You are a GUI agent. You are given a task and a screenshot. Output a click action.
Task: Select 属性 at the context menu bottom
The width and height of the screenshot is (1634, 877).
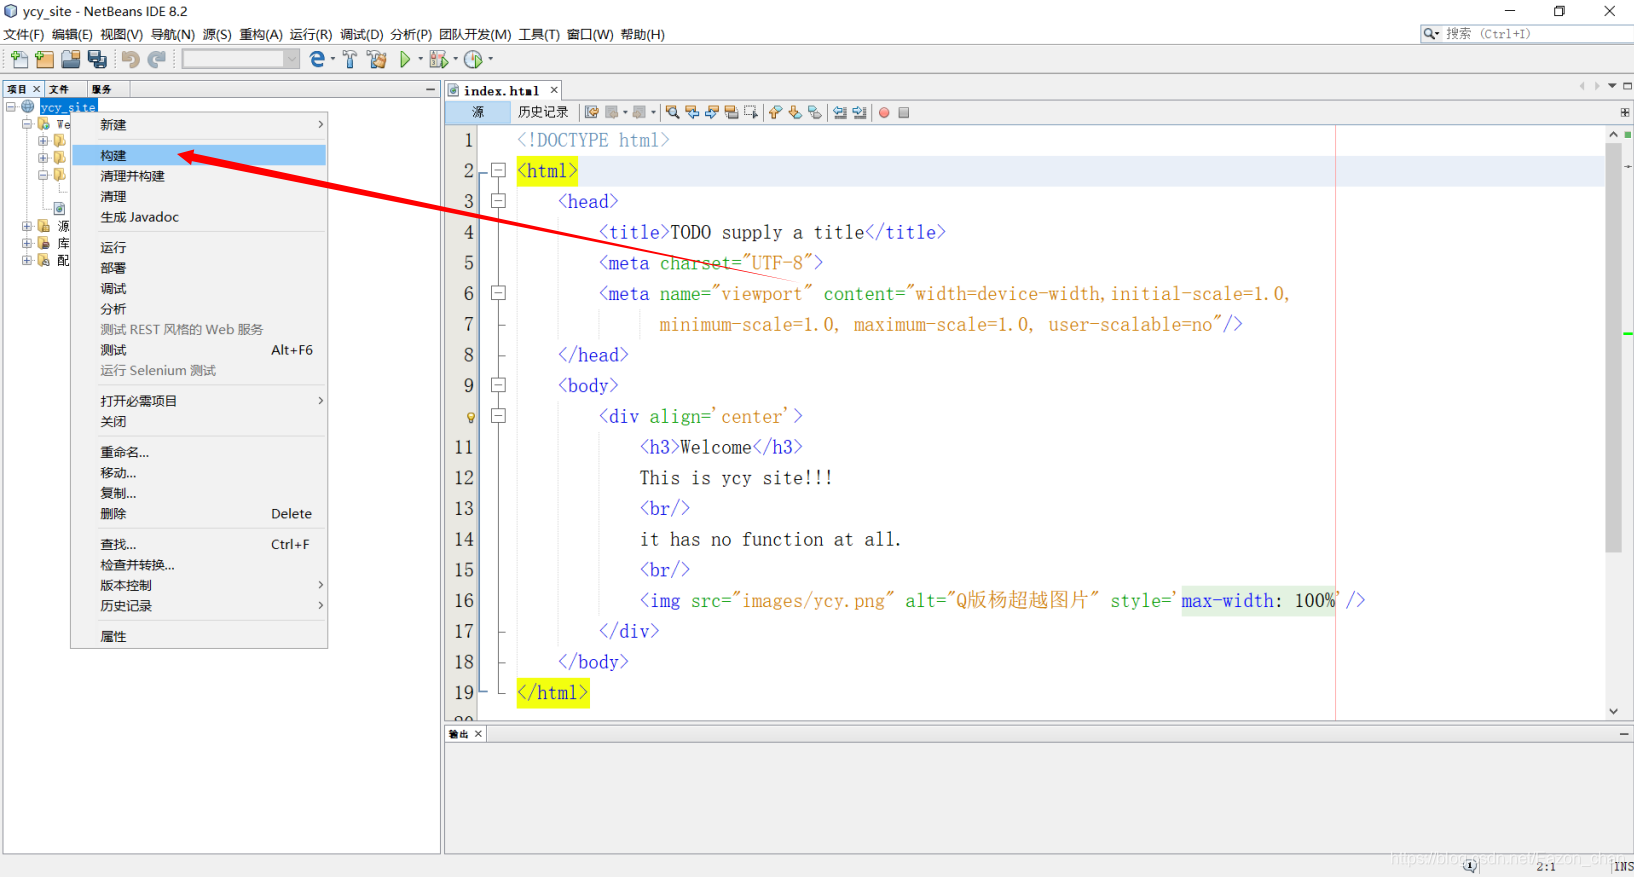click(199, 636)
